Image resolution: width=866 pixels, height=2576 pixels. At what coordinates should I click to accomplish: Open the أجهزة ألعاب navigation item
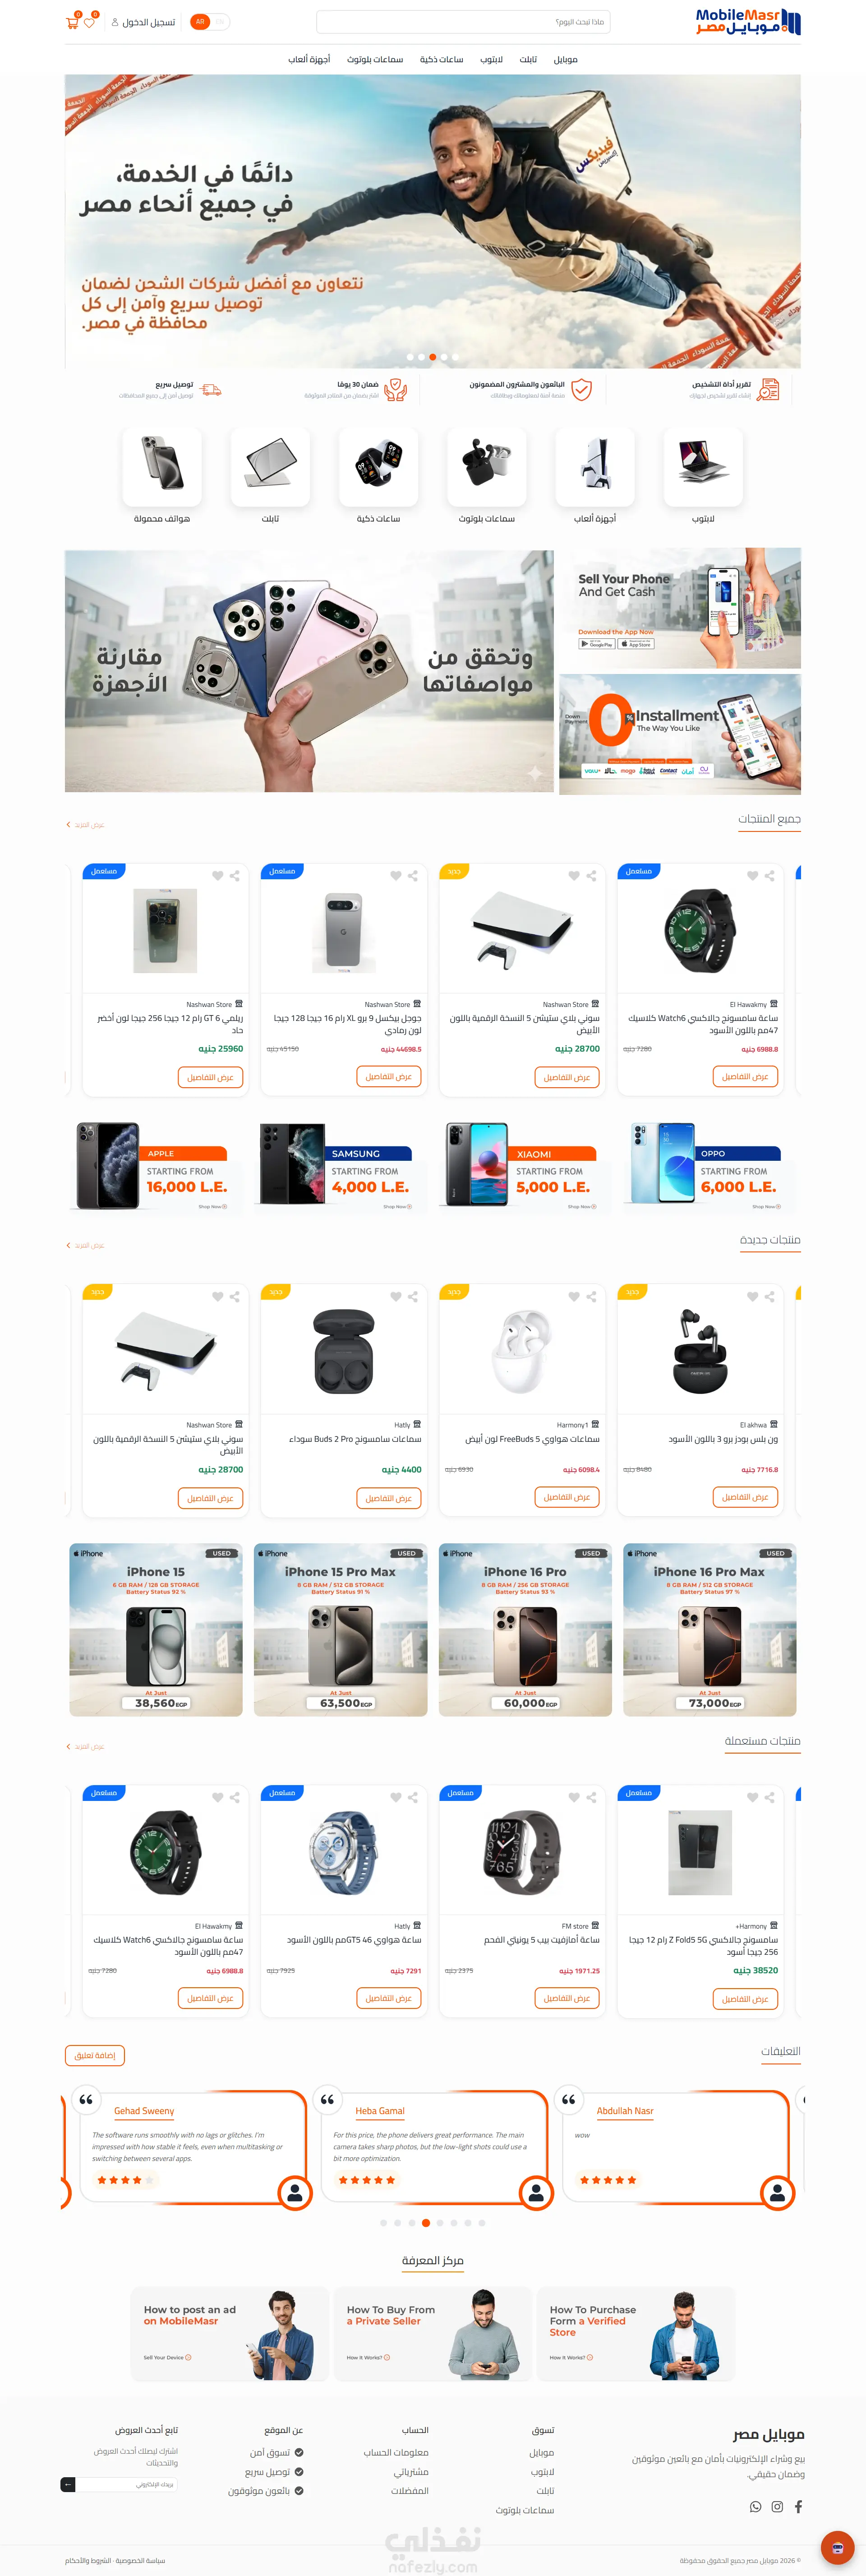tap(309, 60)
